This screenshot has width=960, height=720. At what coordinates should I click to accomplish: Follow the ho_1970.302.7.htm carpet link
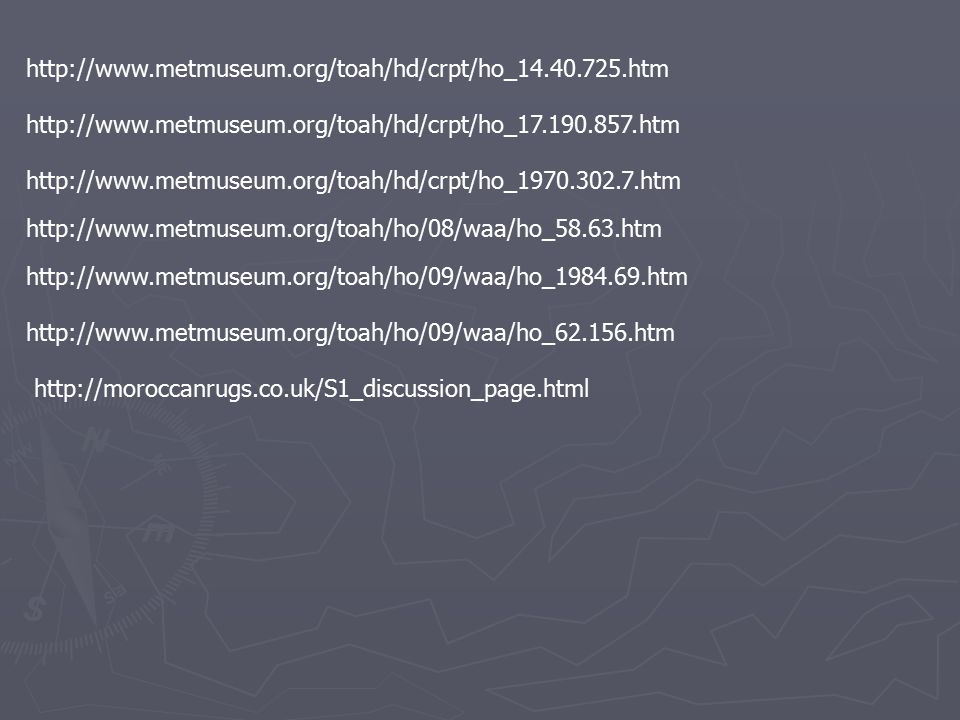[x=353, y=181]
